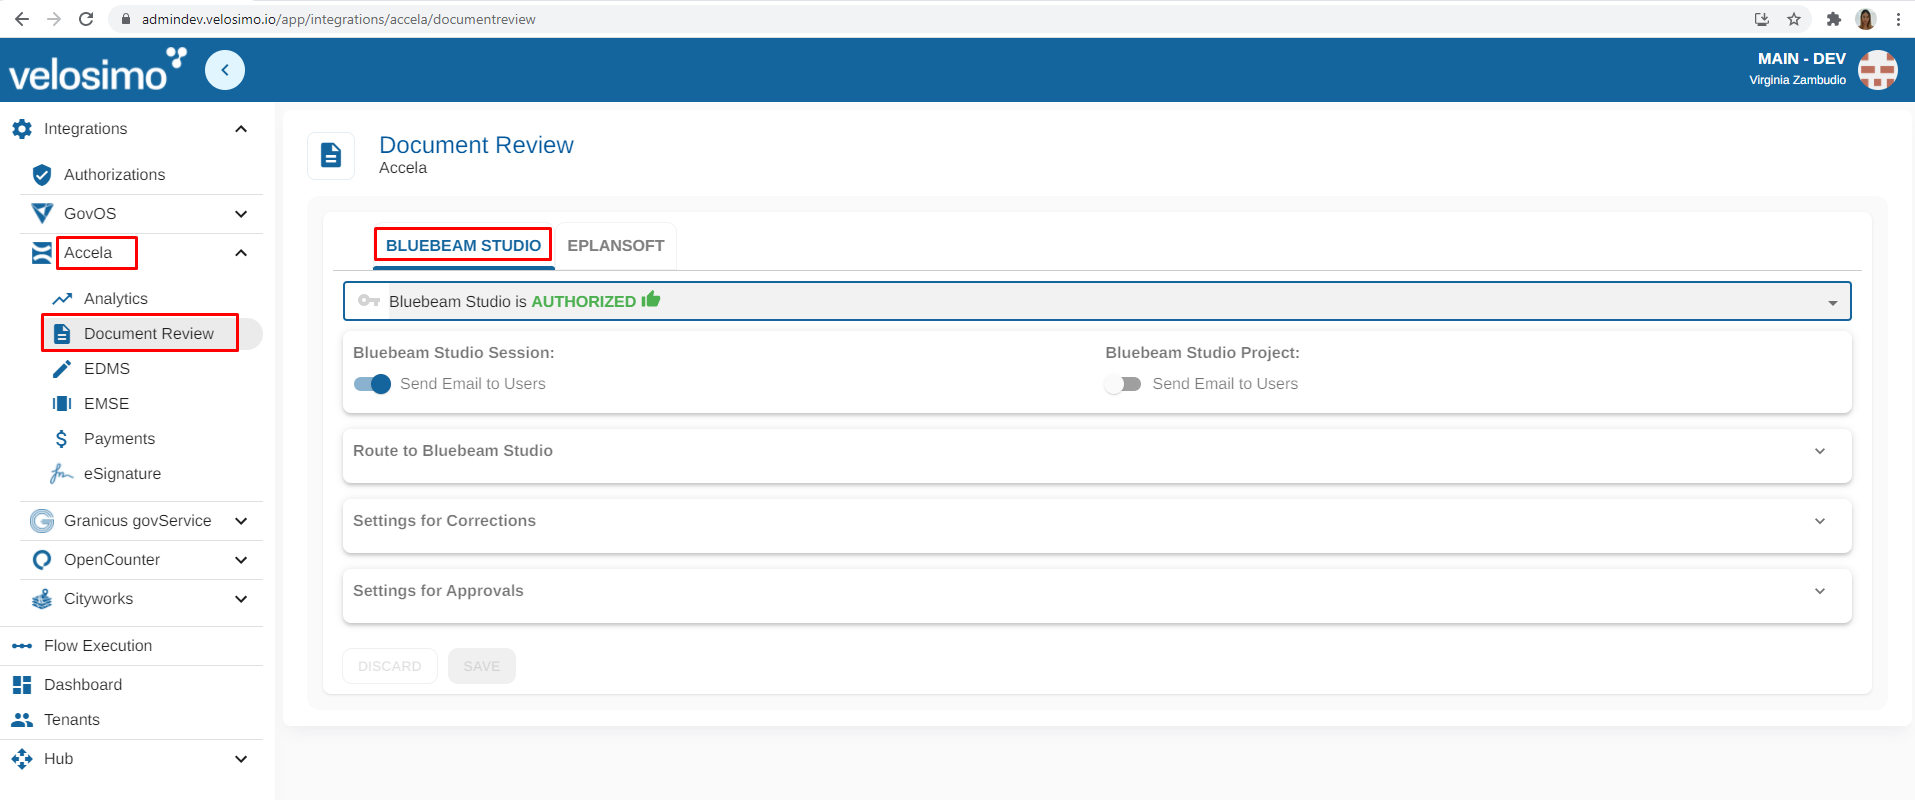The height and width of the screenshot is (800, 1915).
Task: Click the GovOS logo icon
Action: [42, 214]
